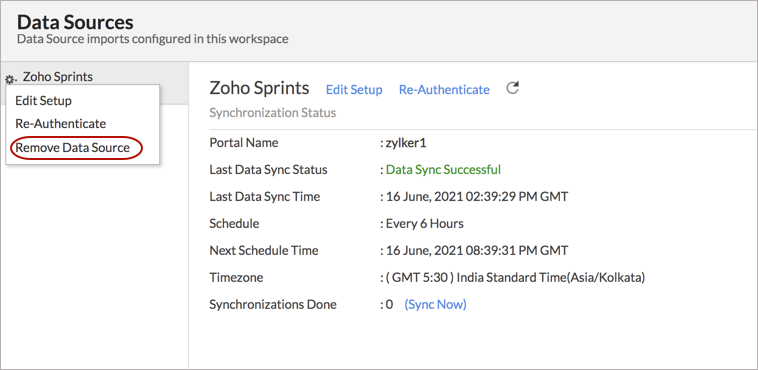Open the blue Edit Setup link in details header
Viewport: 758px width, 370px height.
[354, 90]
